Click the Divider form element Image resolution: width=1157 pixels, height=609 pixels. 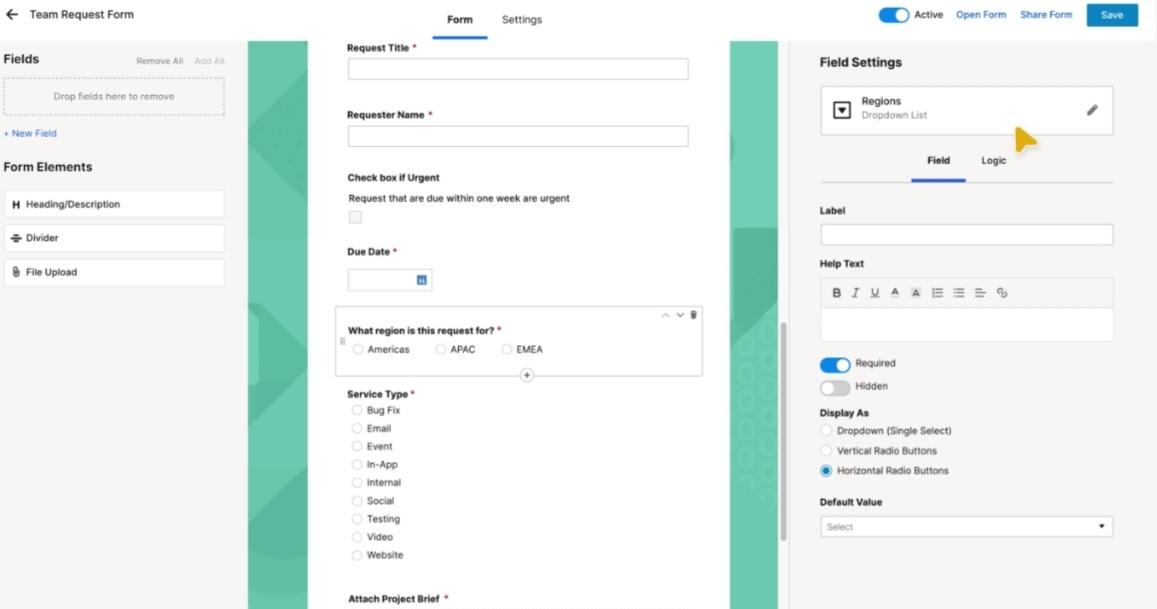point(114,238)
